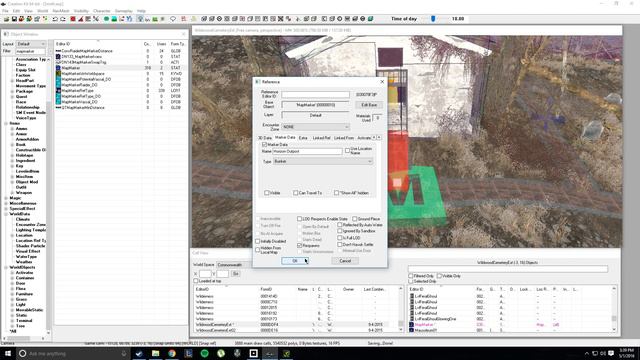Enable Use Location Name checkbox

(x=347, y=151)
